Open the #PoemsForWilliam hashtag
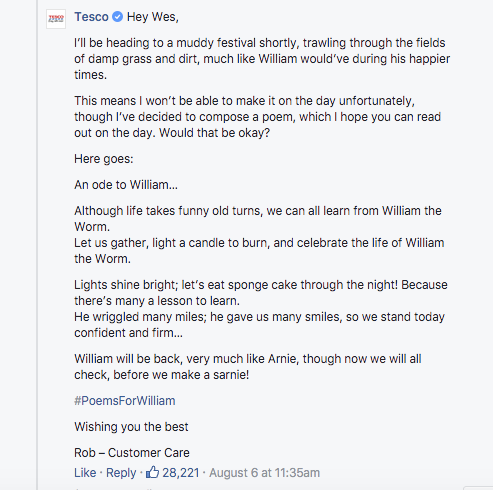Viewport: 493px width, 490px height. 125,401
